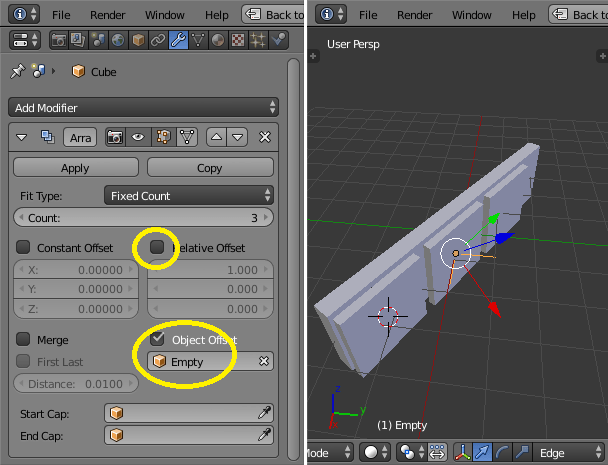Image resolution: width=608 pixels, height=465 pixels.
Task: Pick End Cap object with eyedropper
Action: click(x=264, y=435)
